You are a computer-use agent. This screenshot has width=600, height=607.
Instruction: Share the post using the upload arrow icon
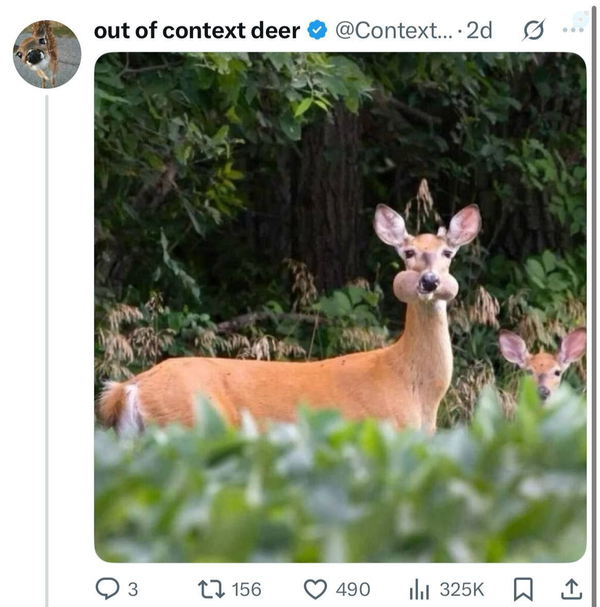click(x=571, y=589)
